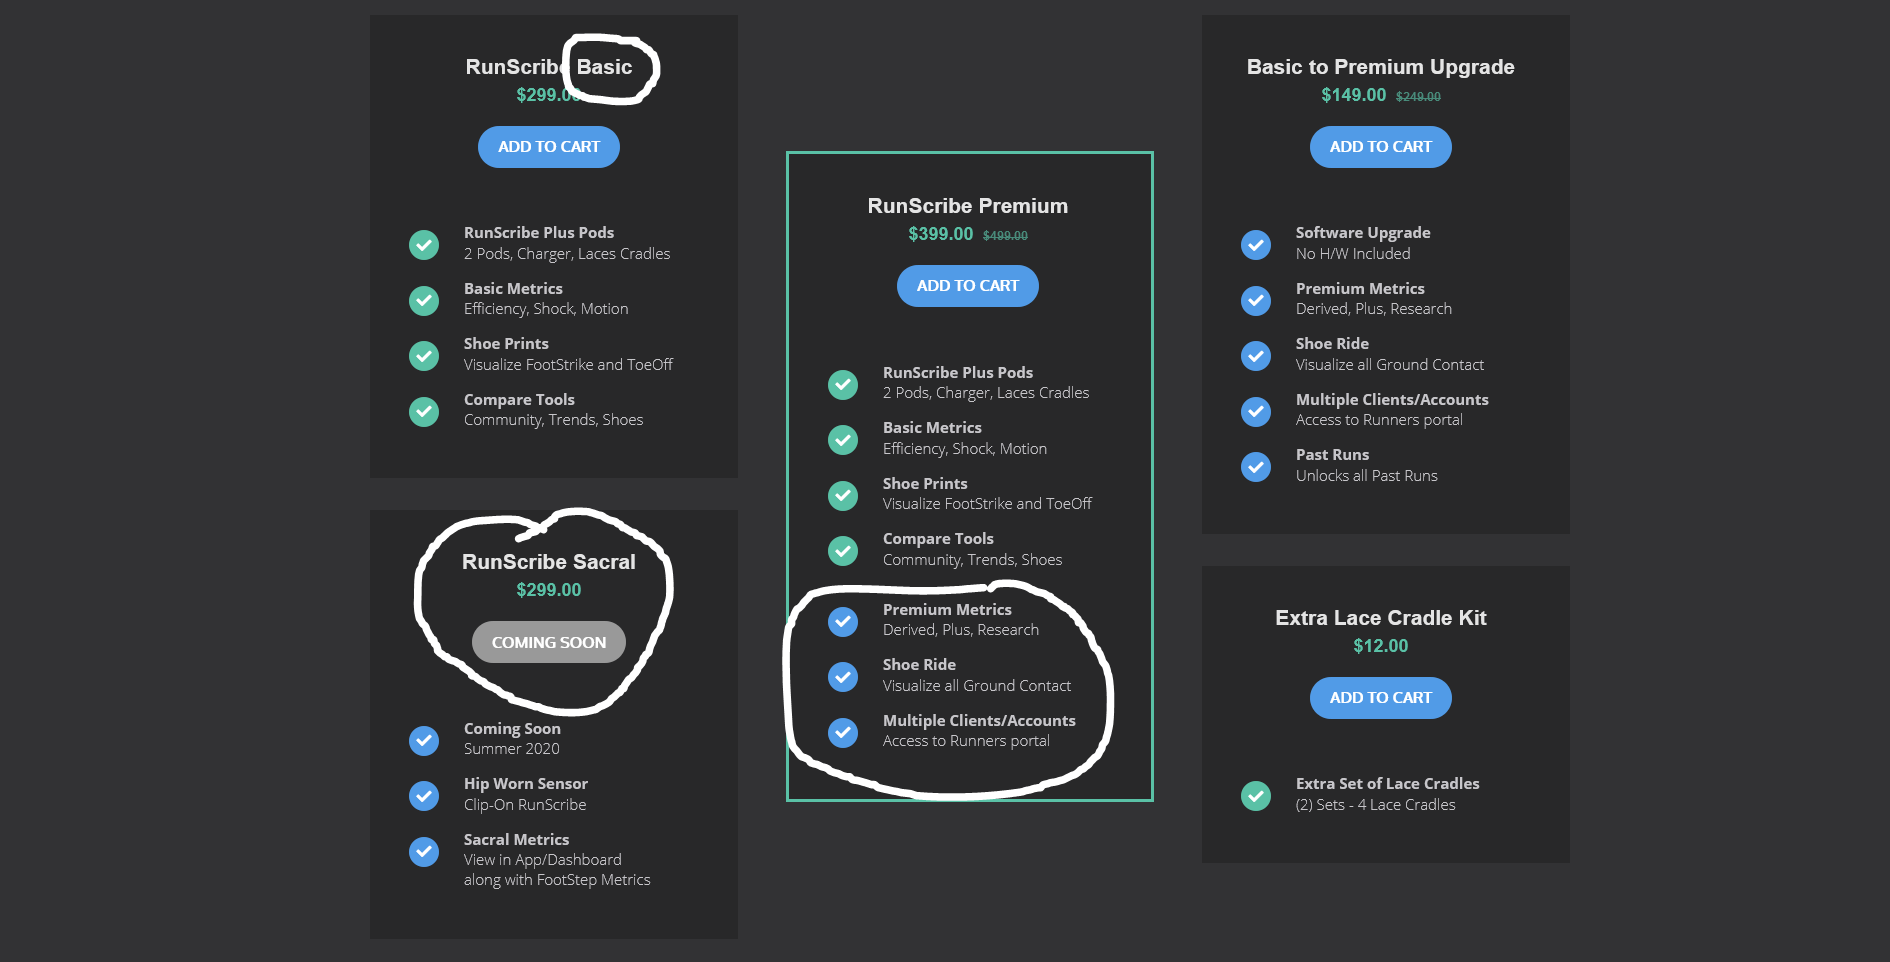Image resolution: width=1890 pixels, height=962 pixels.
Task: Click the $149.00 upgrade price
Action: pos(1354,95)
